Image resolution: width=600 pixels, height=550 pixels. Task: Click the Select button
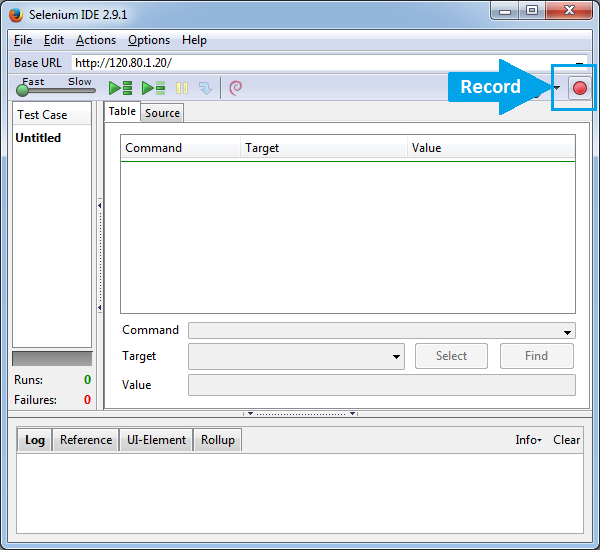pyautogui.click(x=451, y=356)
